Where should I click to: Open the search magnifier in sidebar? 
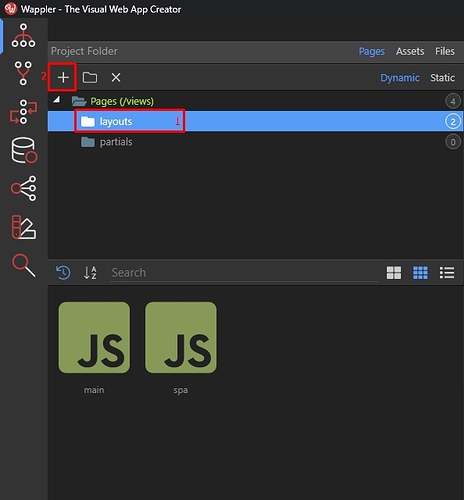23,265
